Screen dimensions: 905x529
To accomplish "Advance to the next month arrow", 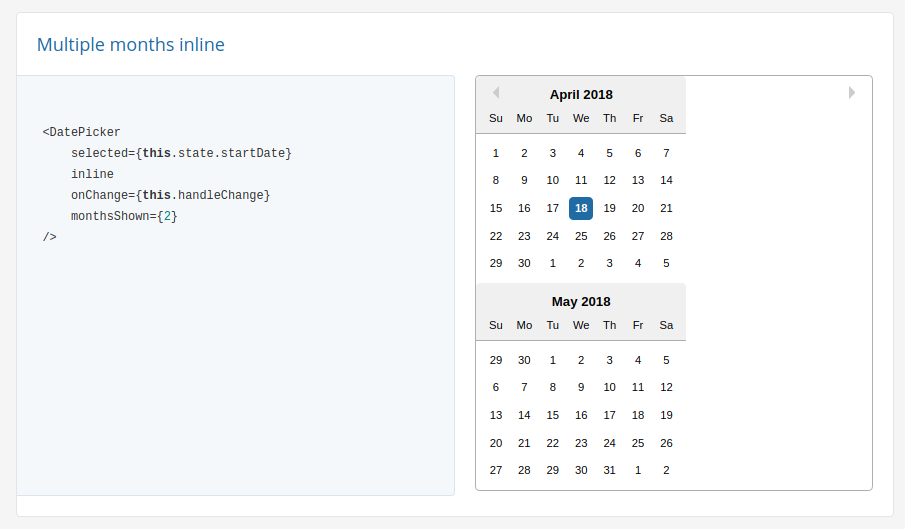I will pyautogui.click(x=852, y=92).
